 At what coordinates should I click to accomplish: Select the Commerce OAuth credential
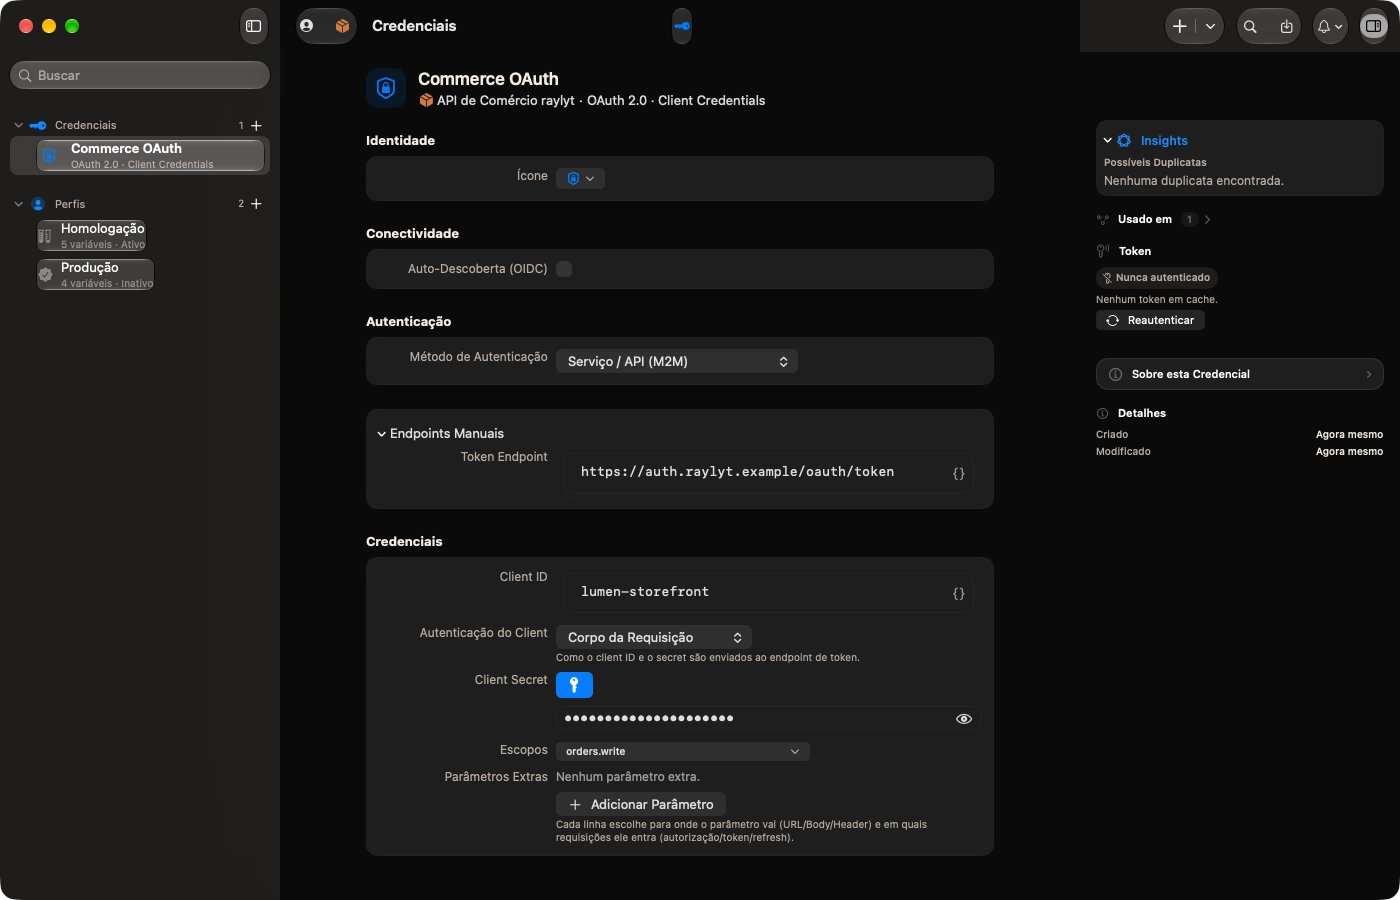[x=151, y=156]
